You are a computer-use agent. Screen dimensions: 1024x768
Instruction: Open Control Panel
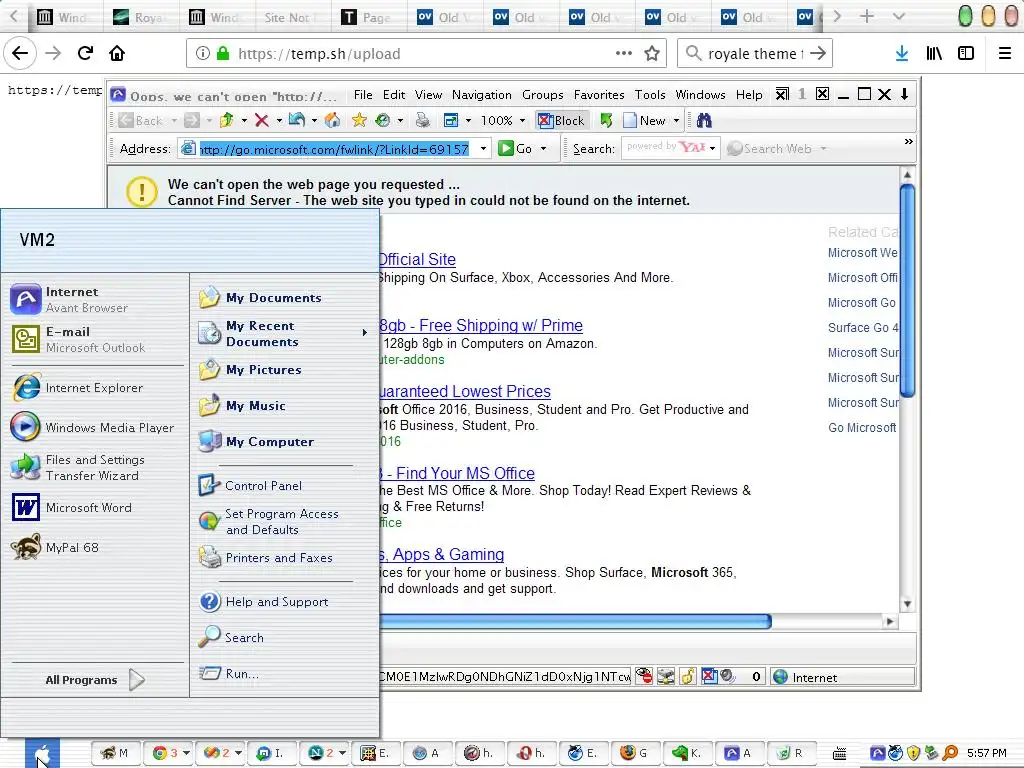tap(250, 485)
